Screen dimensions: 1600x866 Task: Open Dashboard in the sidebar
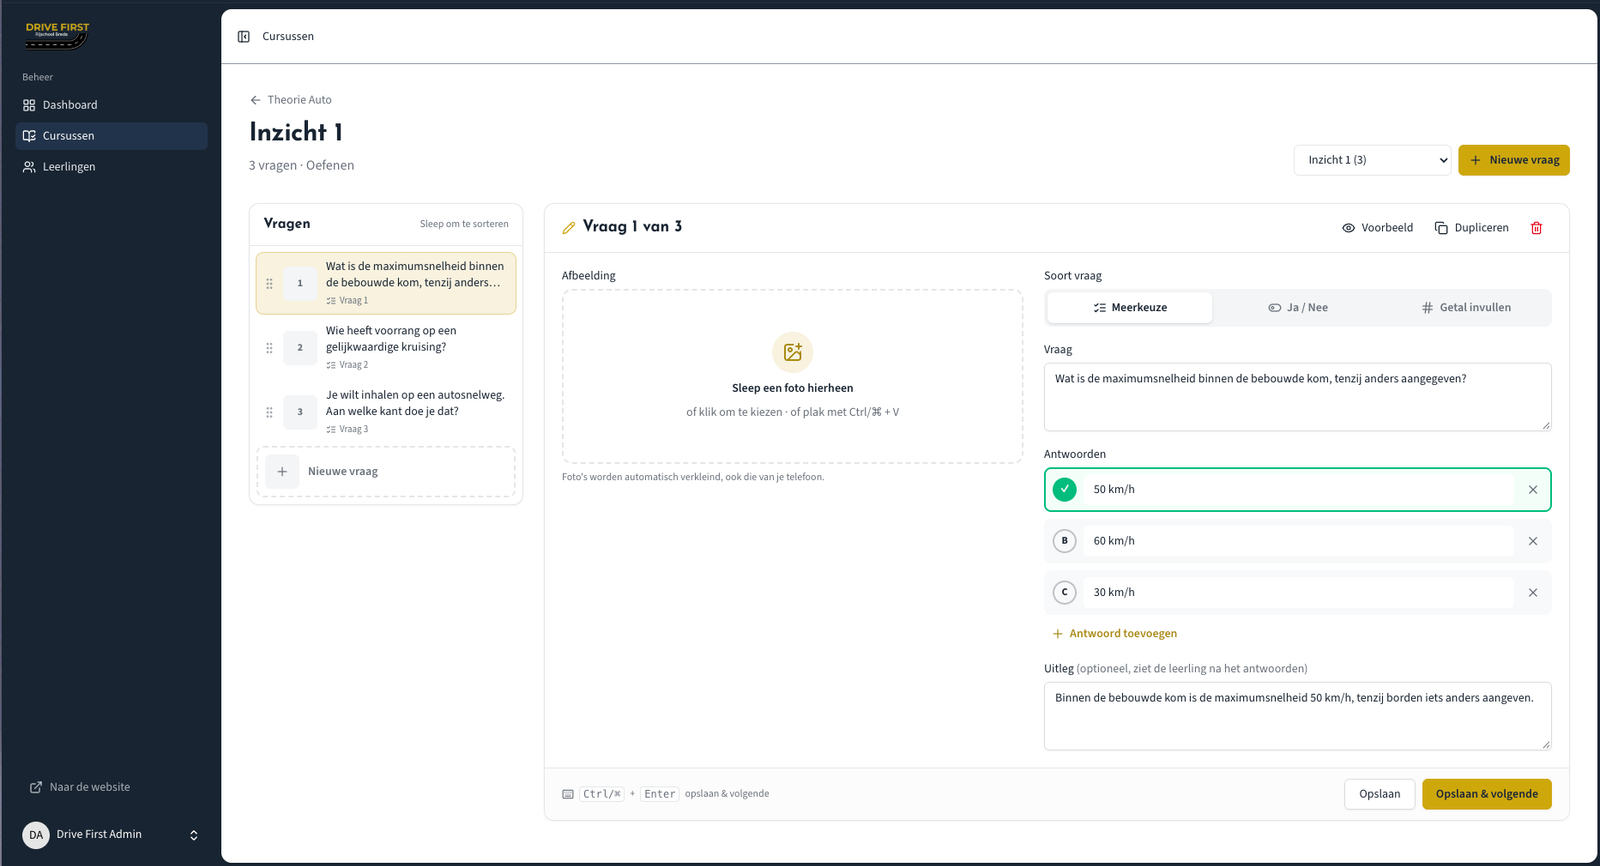click(111, 105)
